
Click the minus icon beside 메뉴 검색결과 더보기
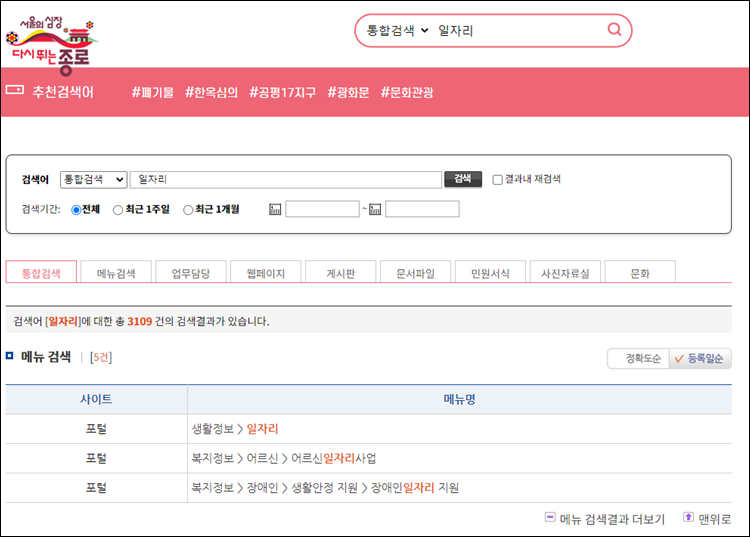click(x=550, y=517)
